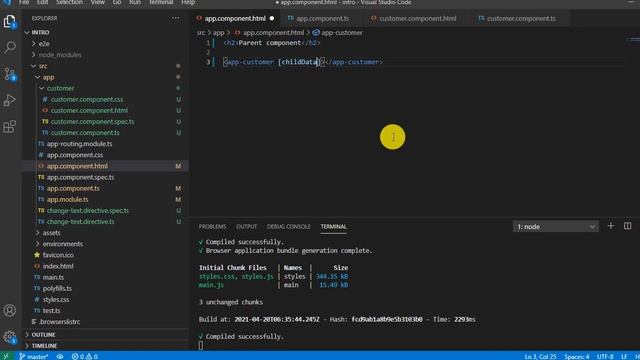Split the terminal panel
Viewport: 640px width, 360px height.
(x=627, y=226)
